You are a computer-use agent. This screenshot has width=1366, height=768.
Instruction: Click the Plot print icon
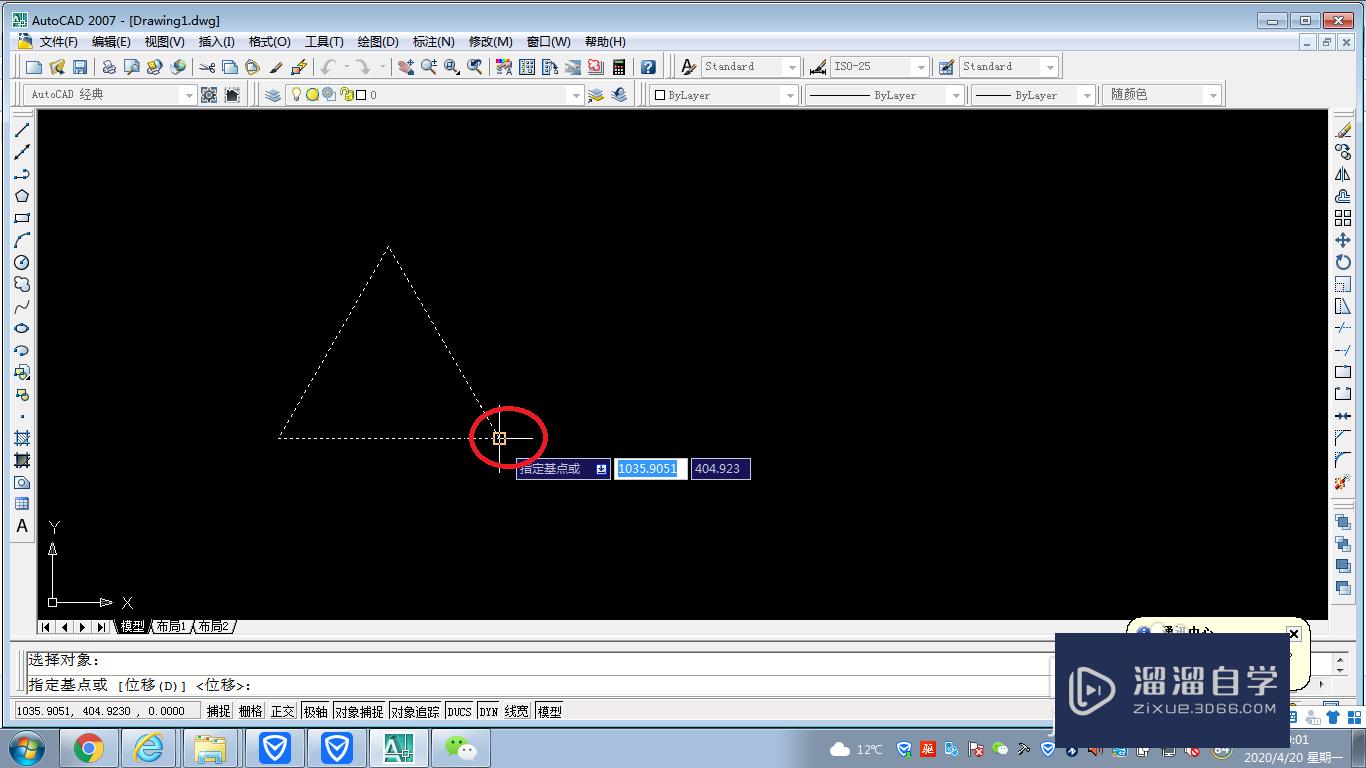tap(109, 67)
